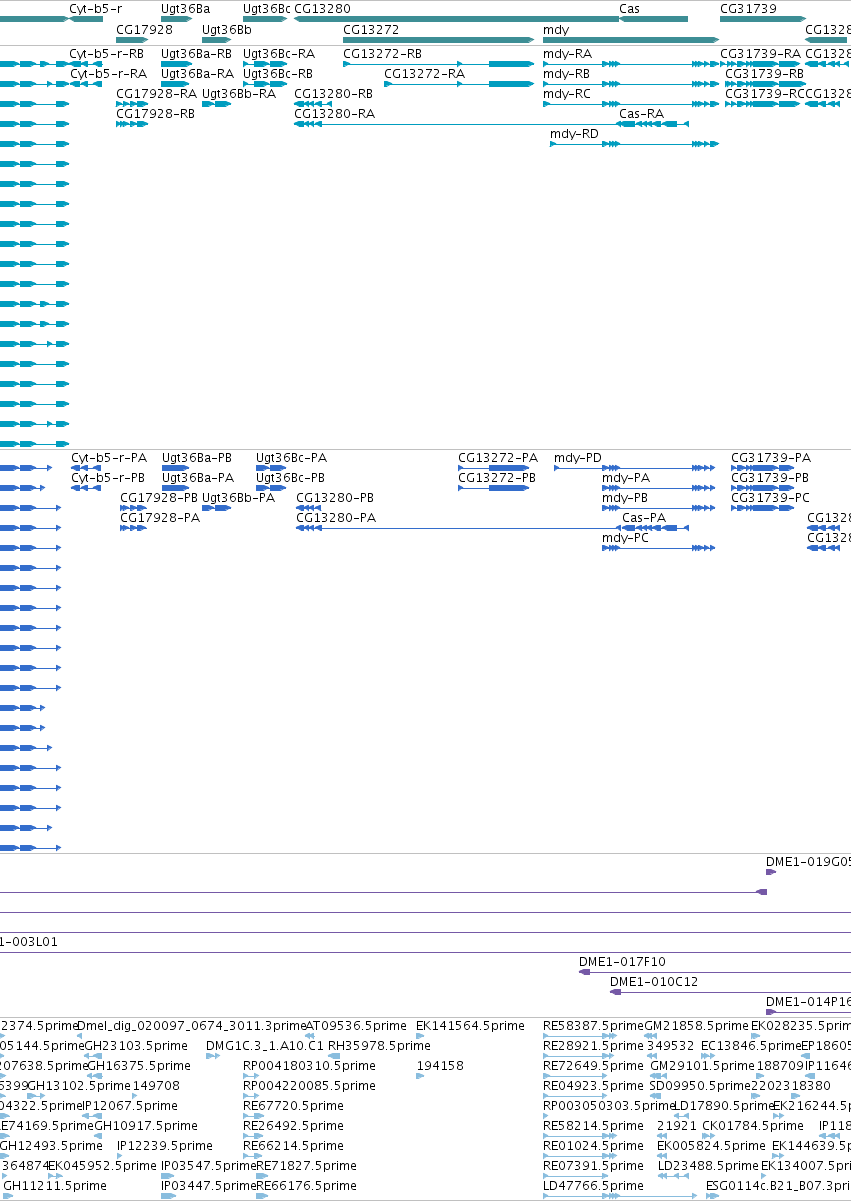
Task: Click protein label Ugt36Ba-PB
Action: [x=198, y=457]
